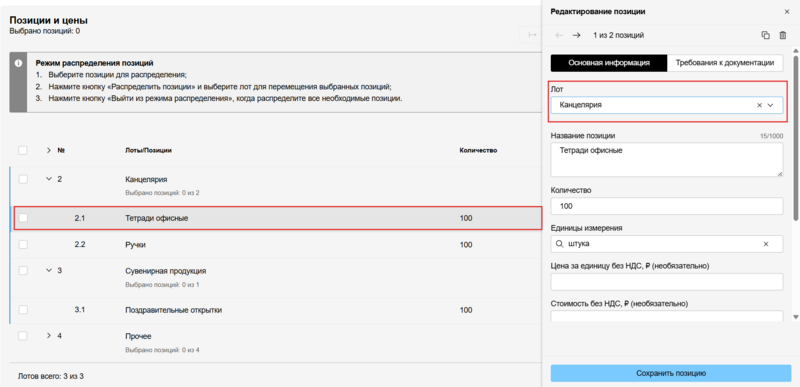Screen dimensions: 800x387
Task: Open the Ручки position row
Action: (276, 245)
